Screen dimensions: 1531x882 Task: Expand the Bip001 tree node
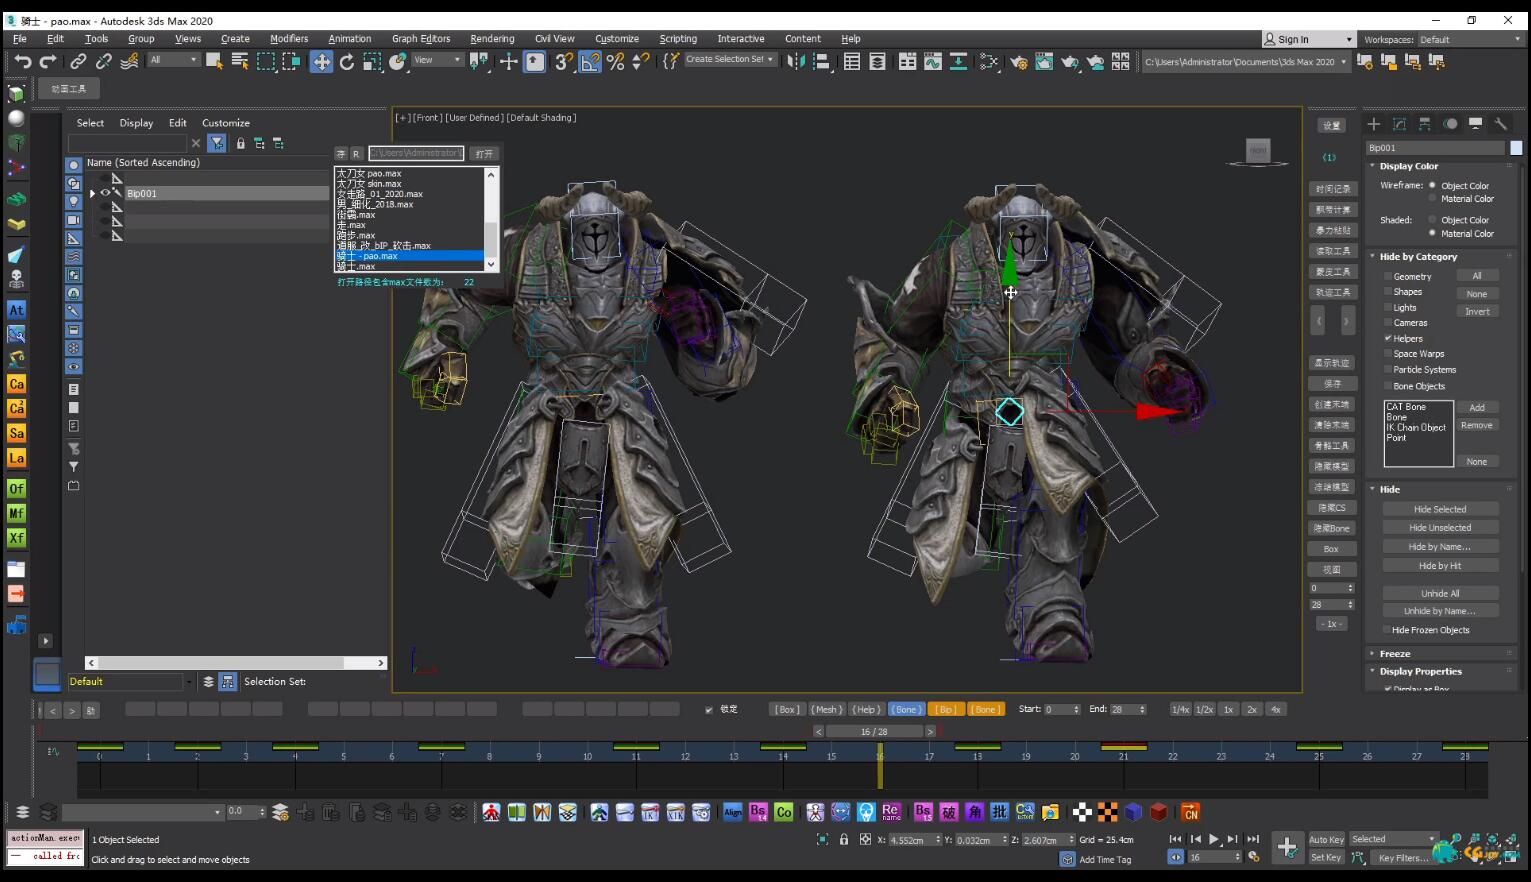[x=92, y=193]
